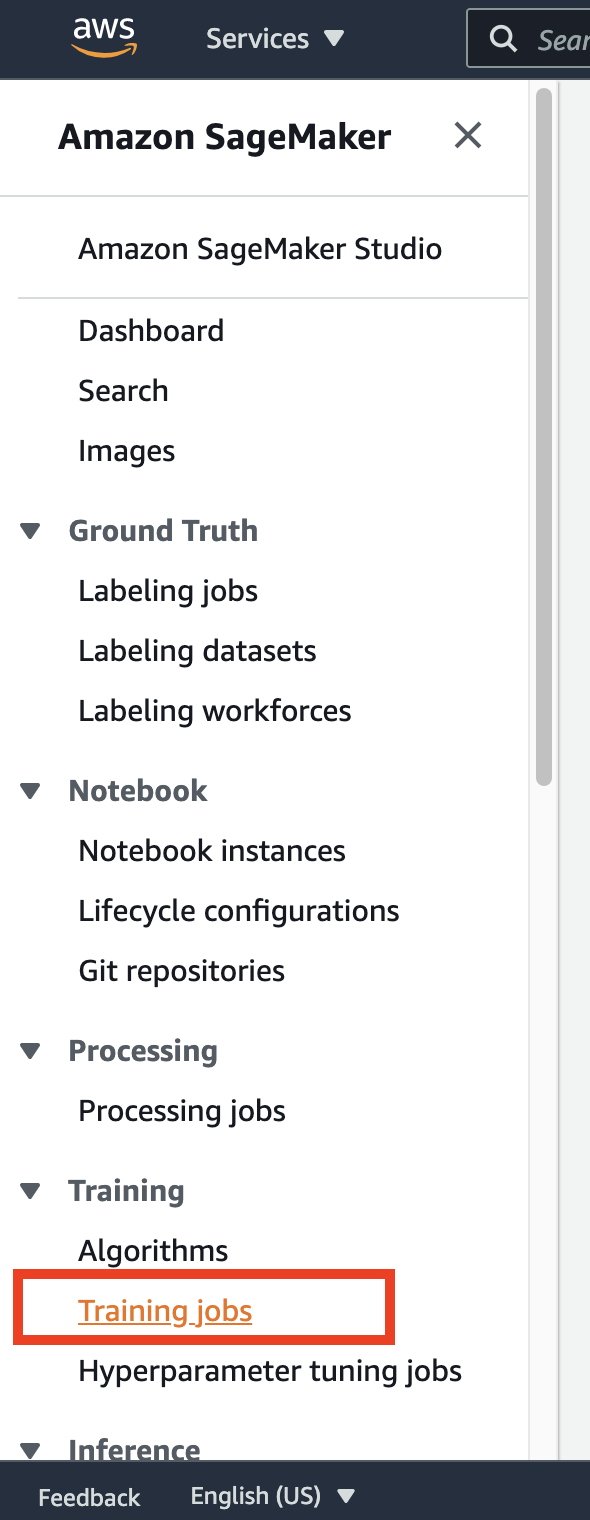Click the Feedback button in footer
The height and width of the screenshot is (1520, 590).
pyautogui.click(x=89, y=1497)
